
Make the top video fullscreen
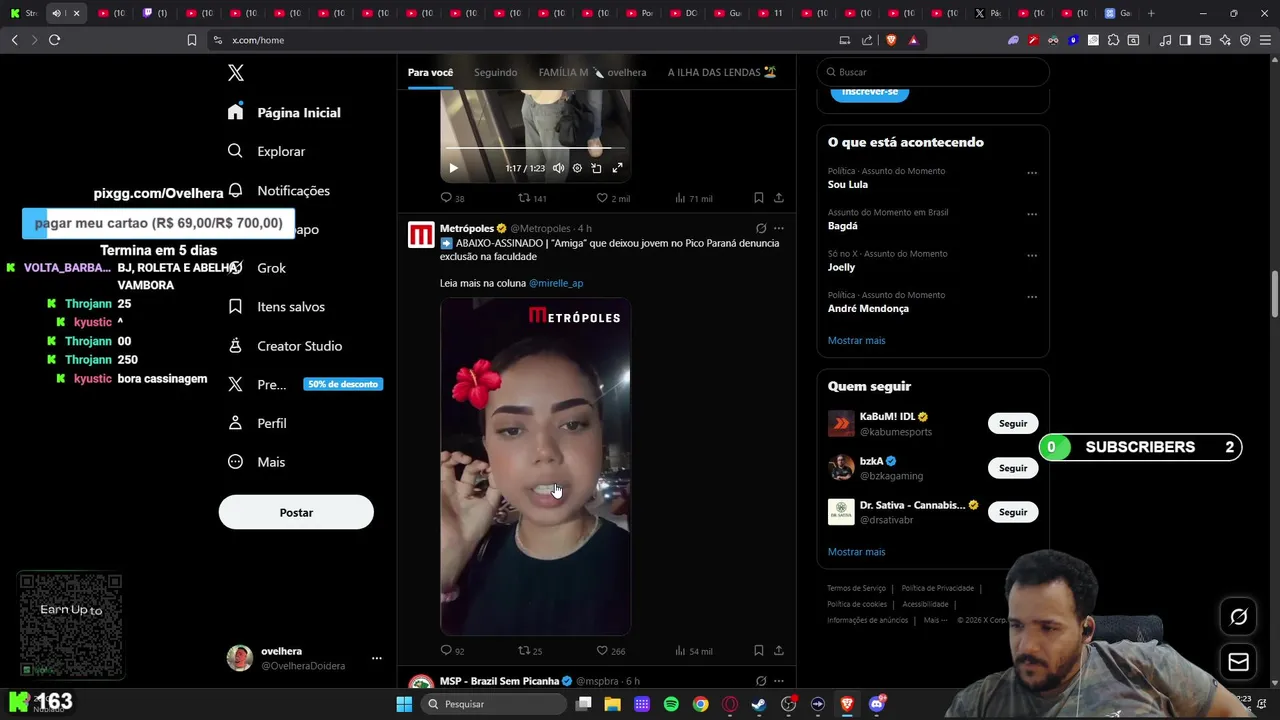(x=617, y=168)
